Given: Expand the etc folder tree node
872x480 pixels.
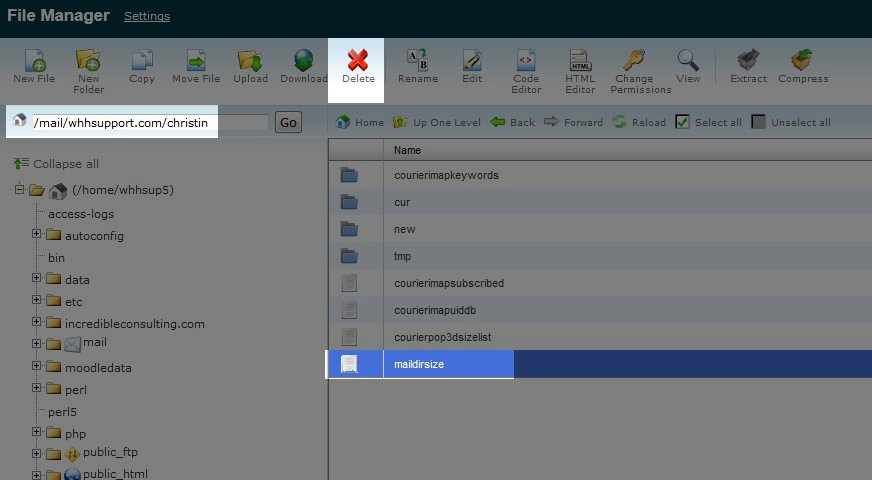Looking at the screenshot, I should coord(37,300).
